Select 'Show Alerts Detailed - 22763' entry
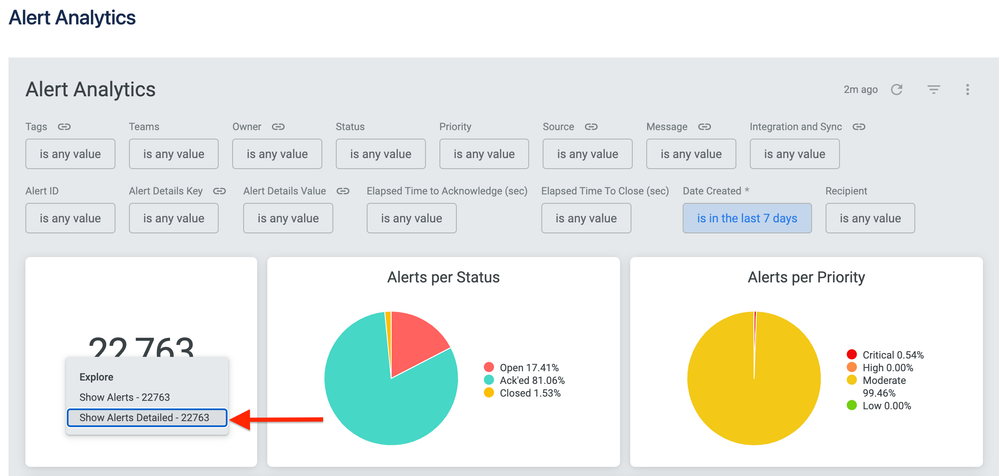This screenshot has width=999, height=476. [147, 417]
